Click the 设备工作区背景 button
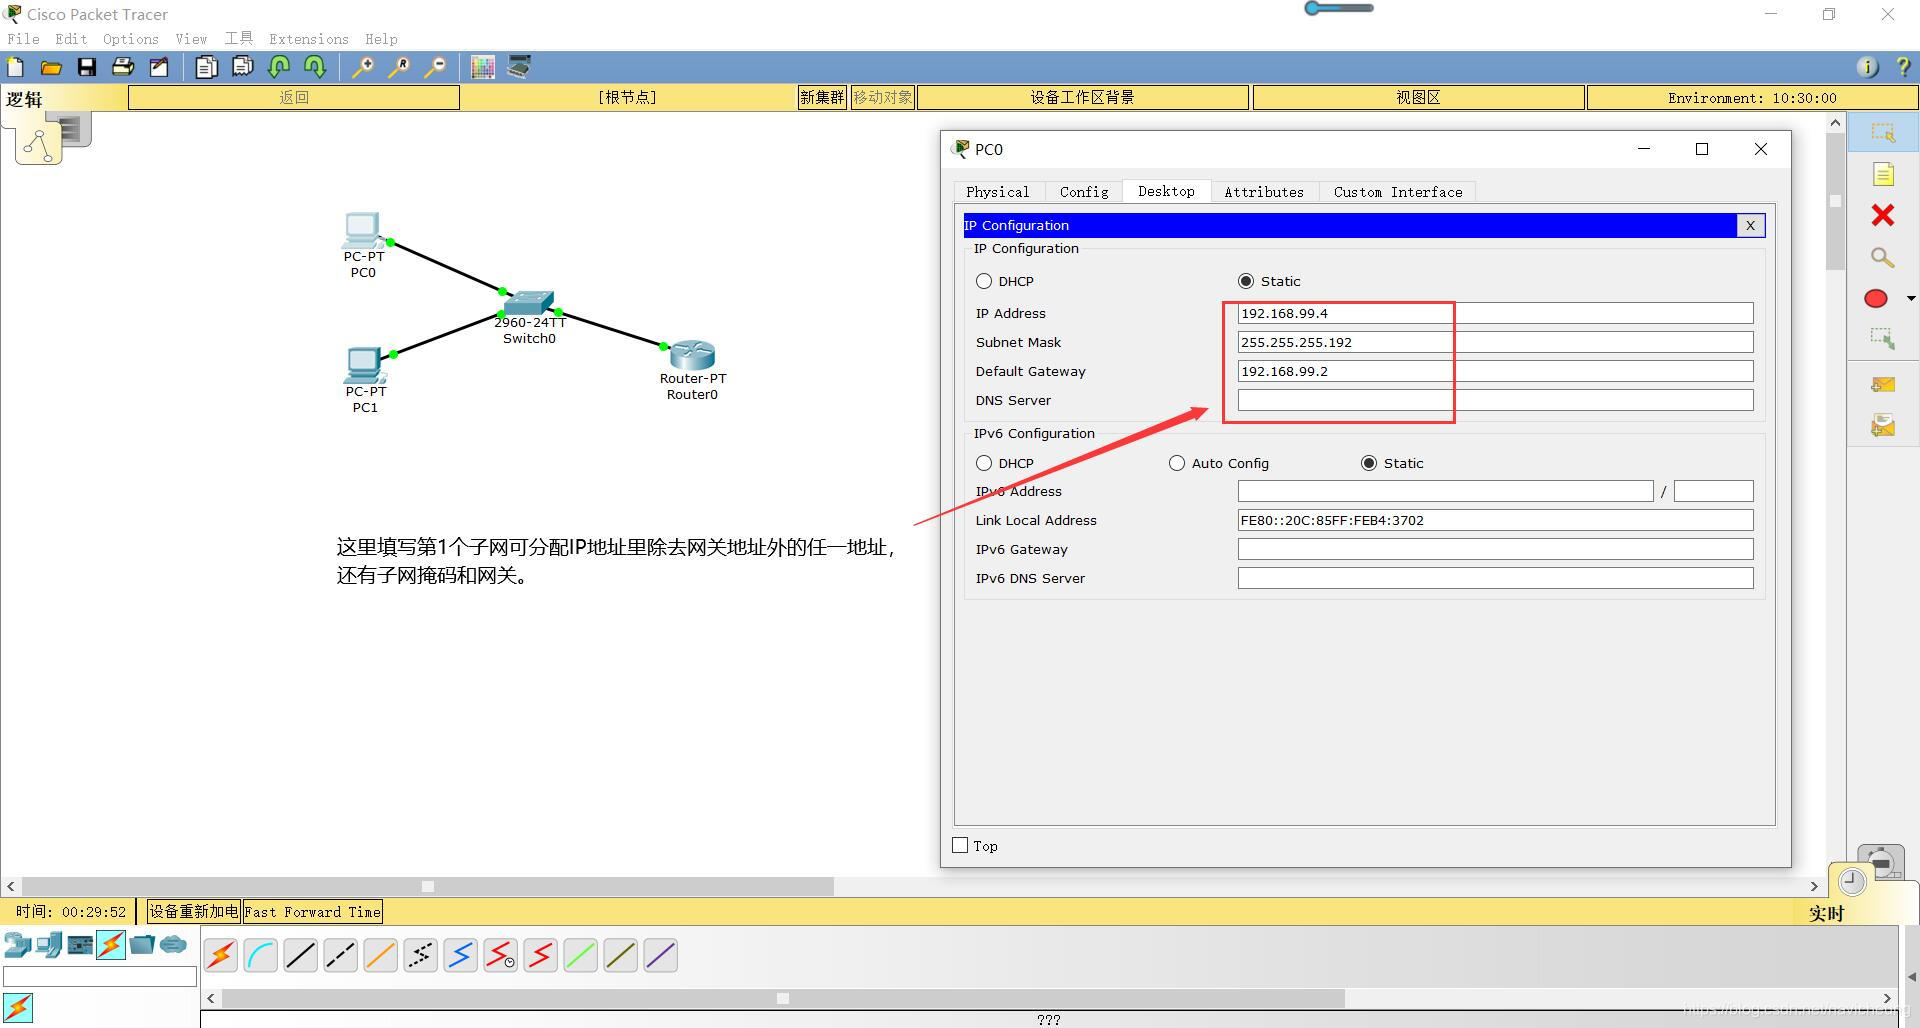 (x=1083, y=97)
